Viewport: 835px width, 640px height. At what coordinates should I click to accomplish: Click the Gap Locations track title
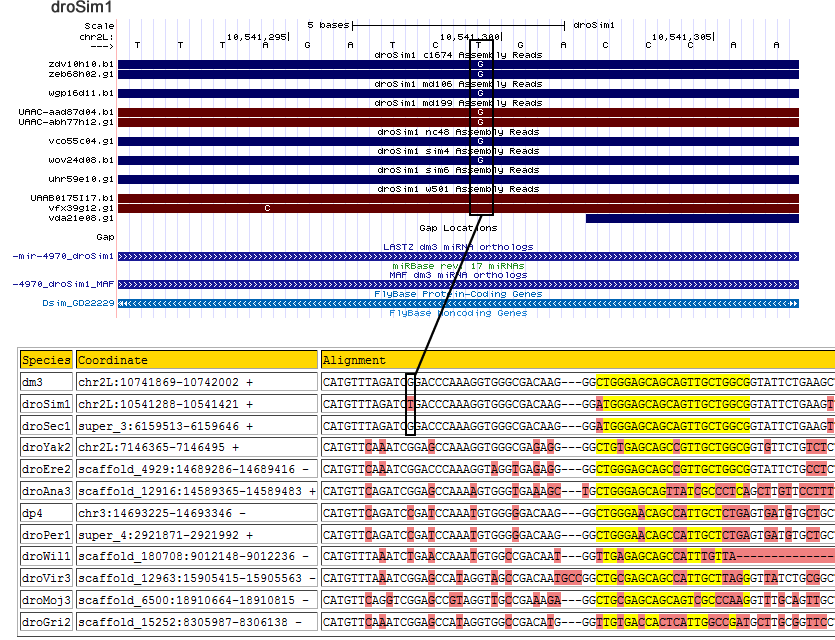click(x=458, y=228)
